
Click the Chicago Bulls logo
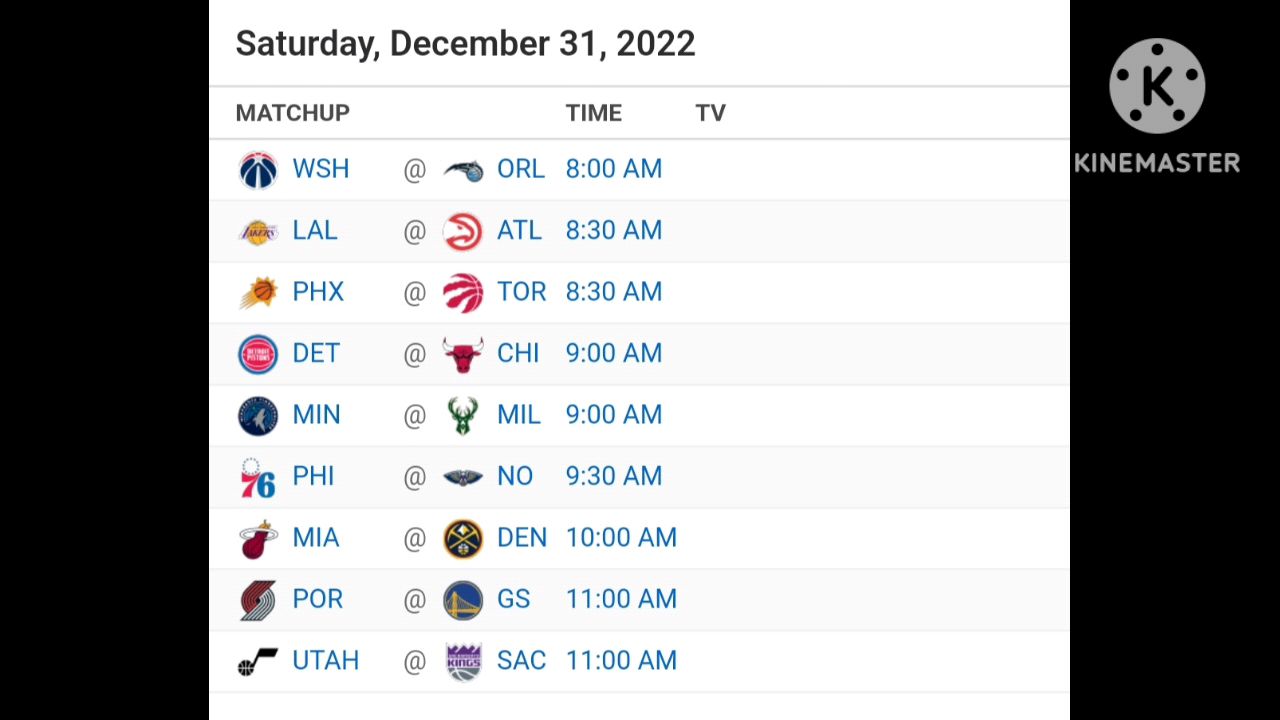click(463, 354)
